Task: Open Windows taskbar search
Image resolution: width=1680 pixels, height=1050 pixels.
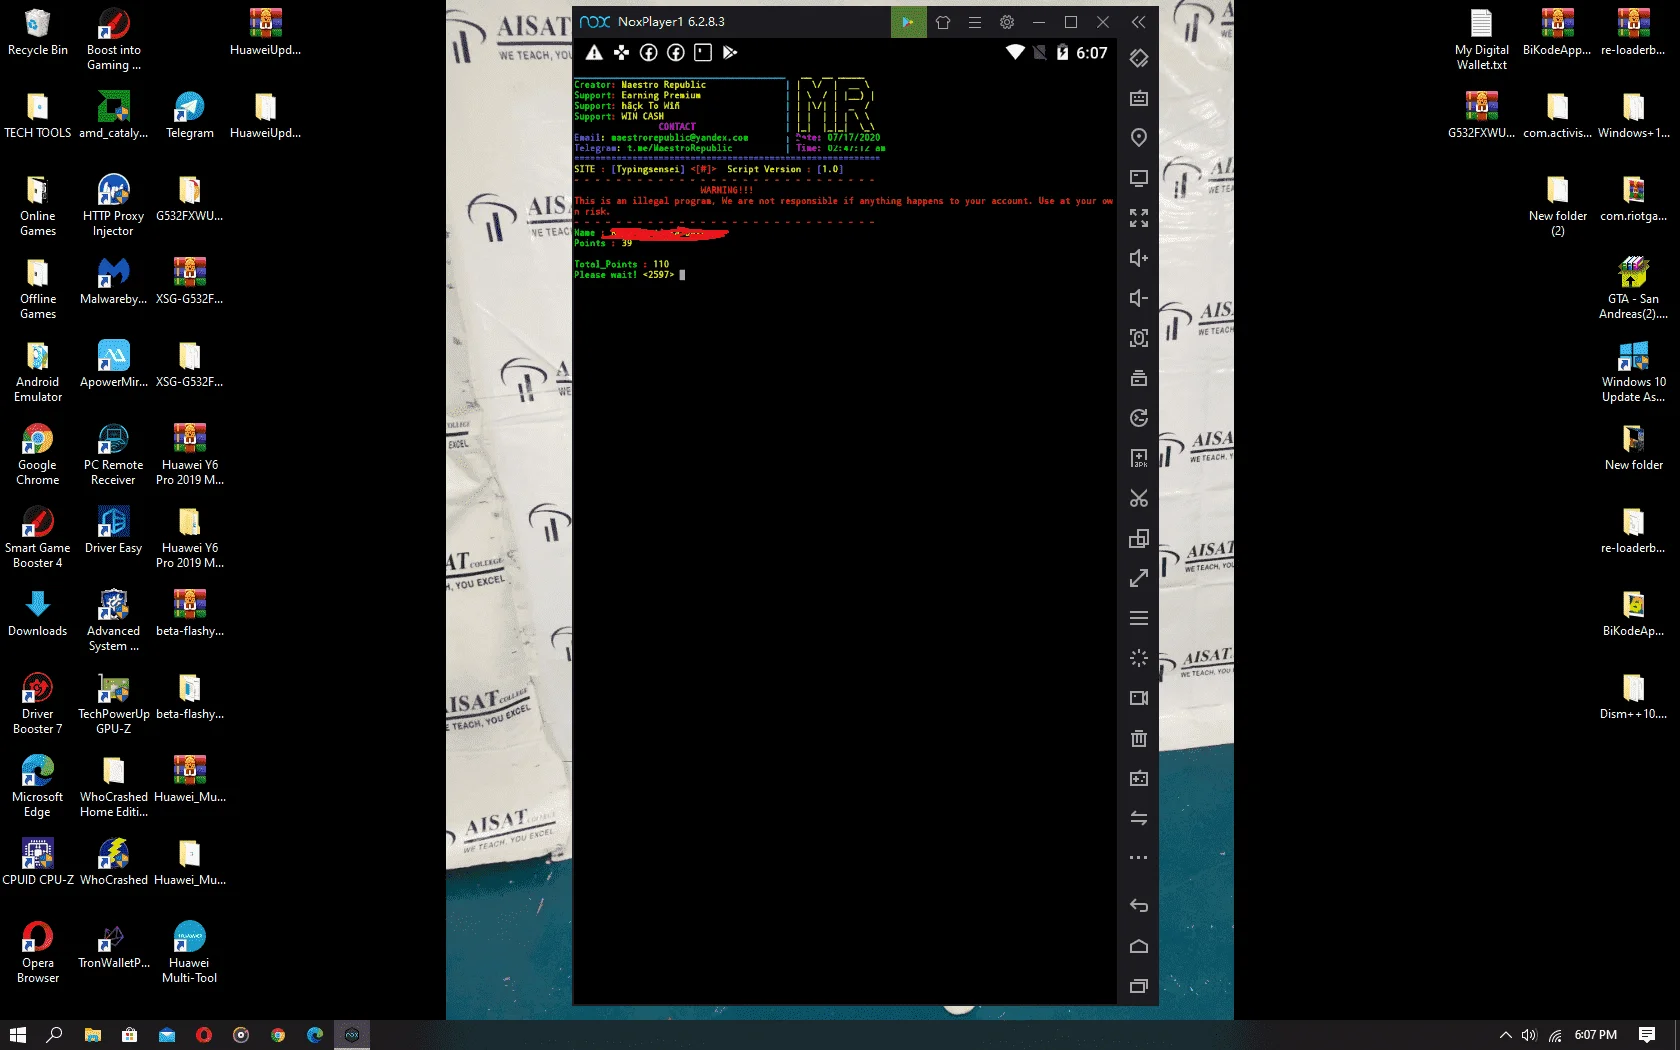Action: [55, 1035]
